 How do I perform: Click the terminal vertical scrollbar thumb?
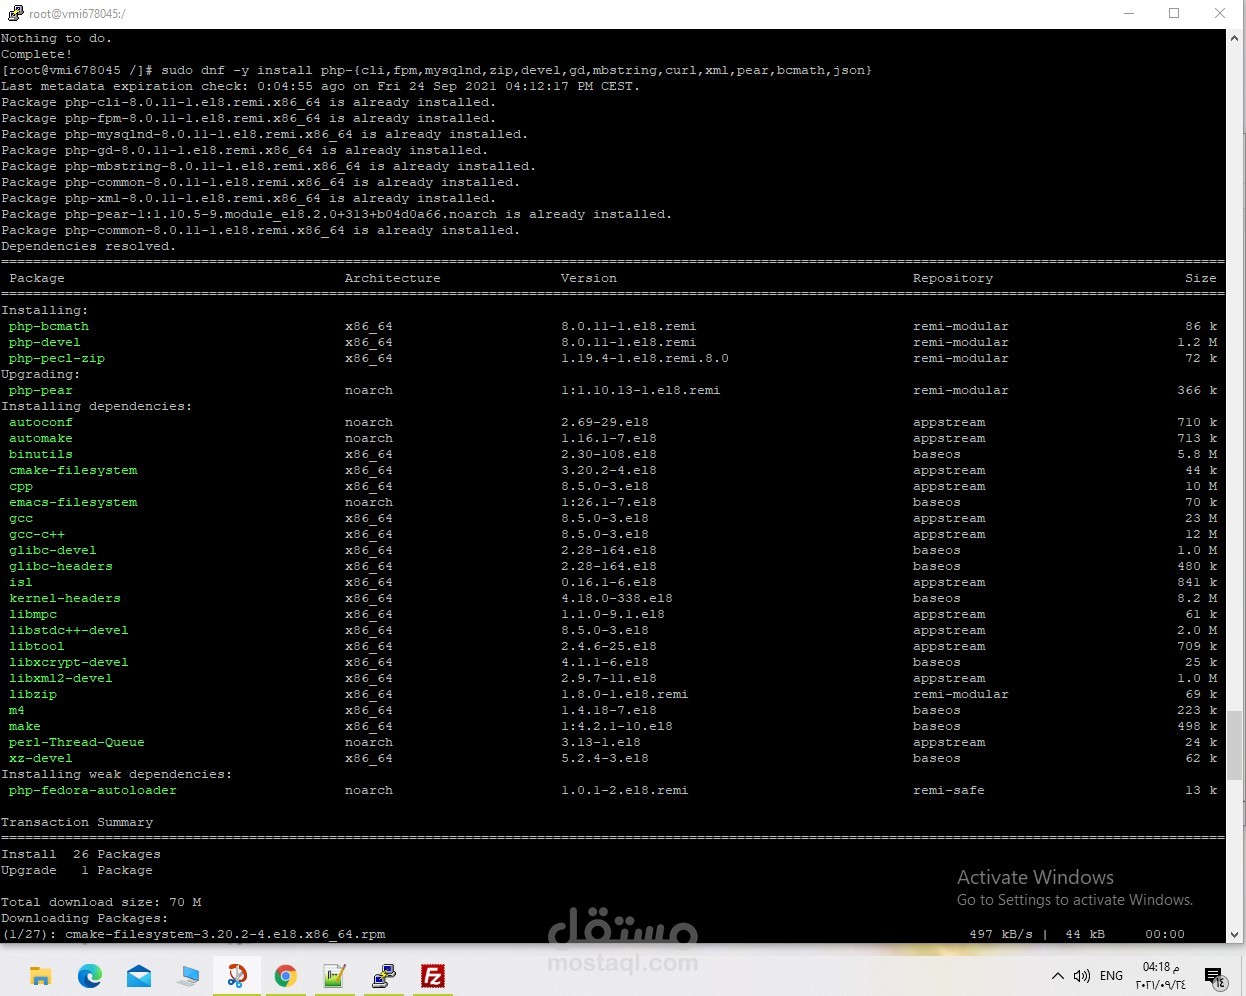point(1235,745)
